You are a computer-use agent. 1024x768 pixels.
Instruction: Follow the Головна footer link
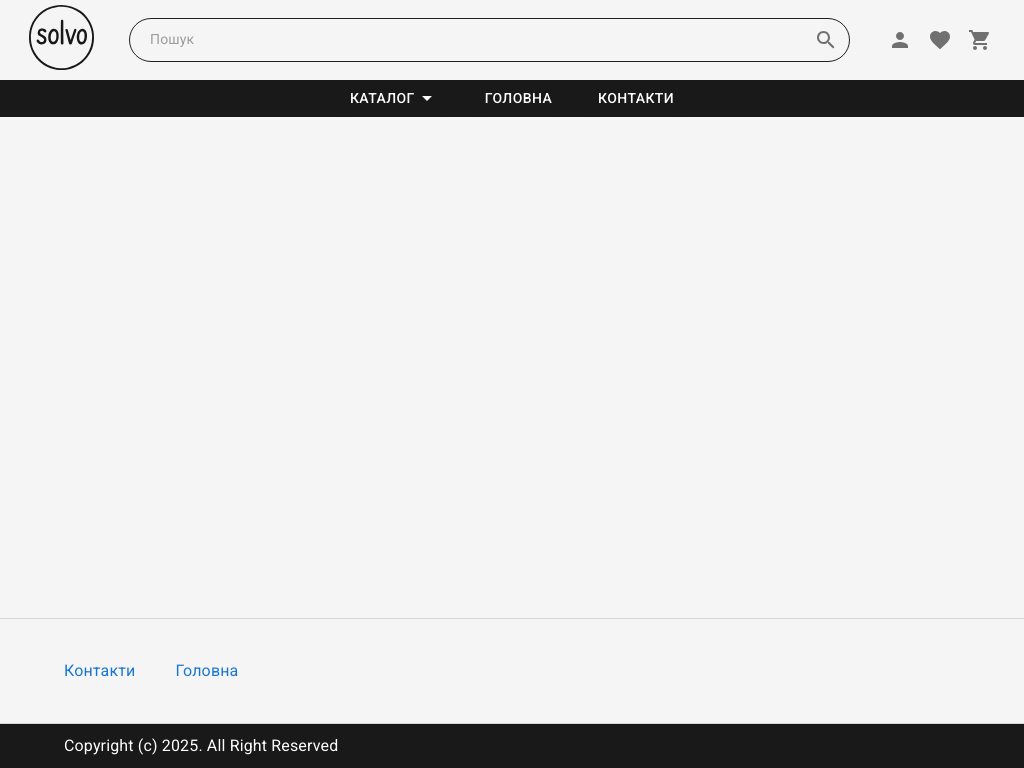pyautogui.click(x=206, y=671)
